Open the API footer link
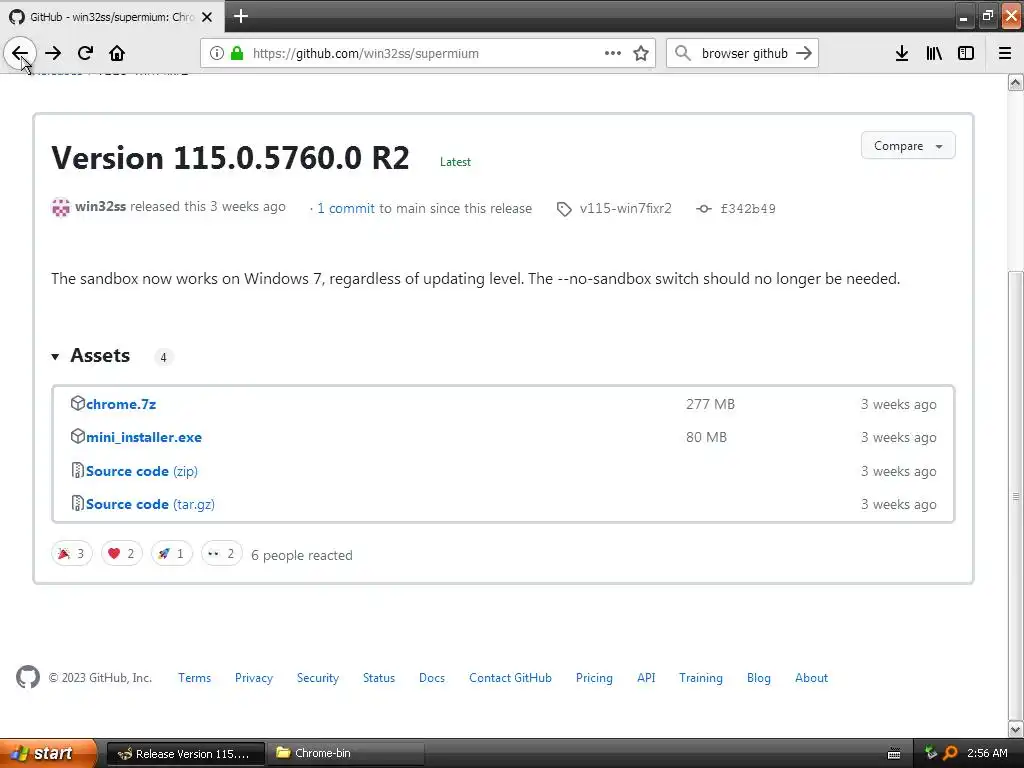The height and width of the screenshot is (768, 1024). 646,678
